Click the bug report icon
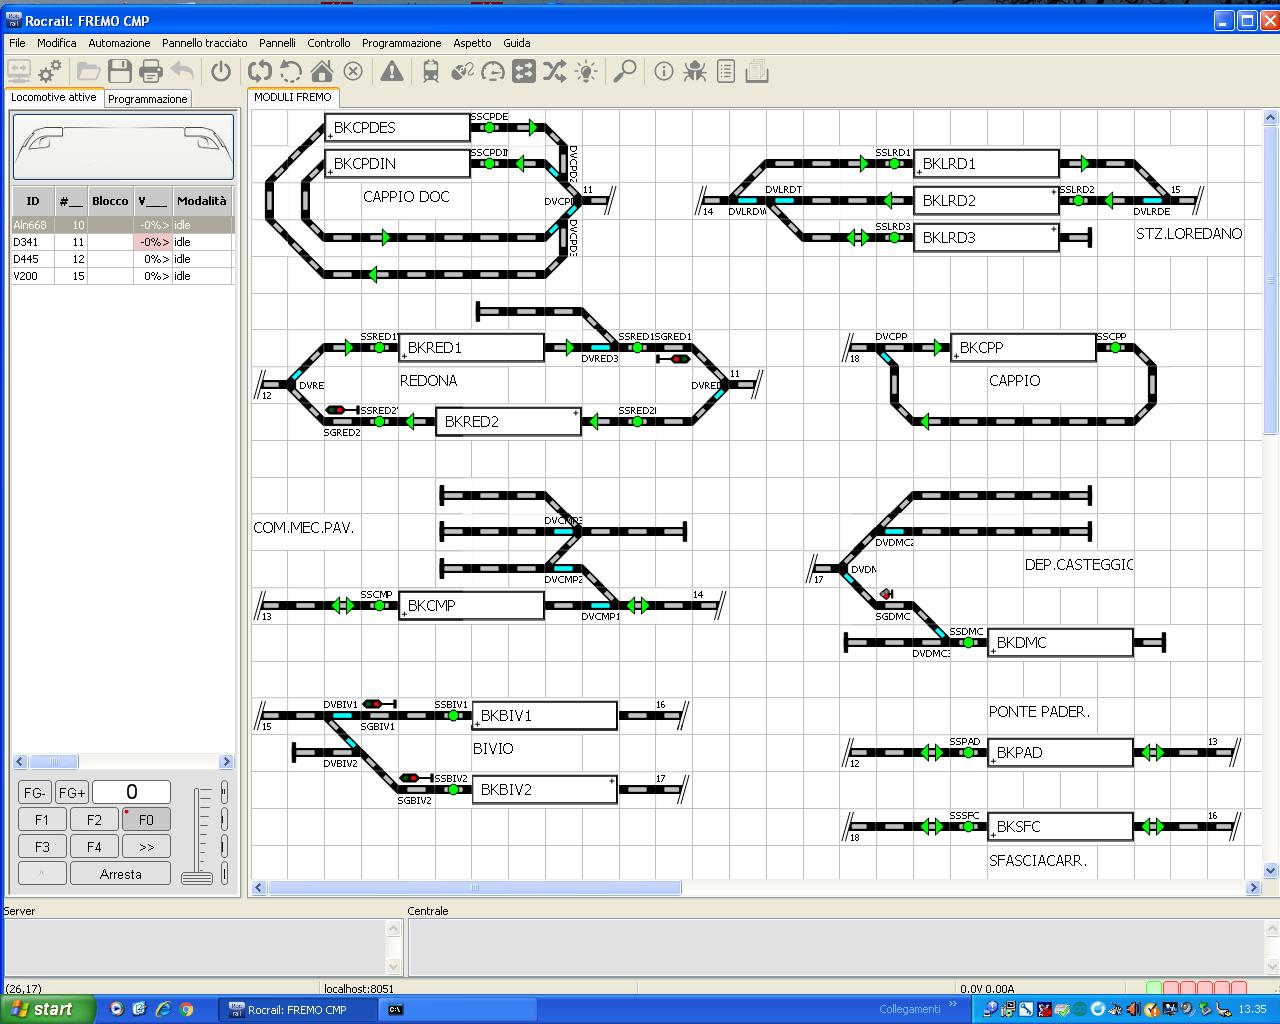Image resolution: width=1280 pixels, height=1024 pixels. coord(695,71)
